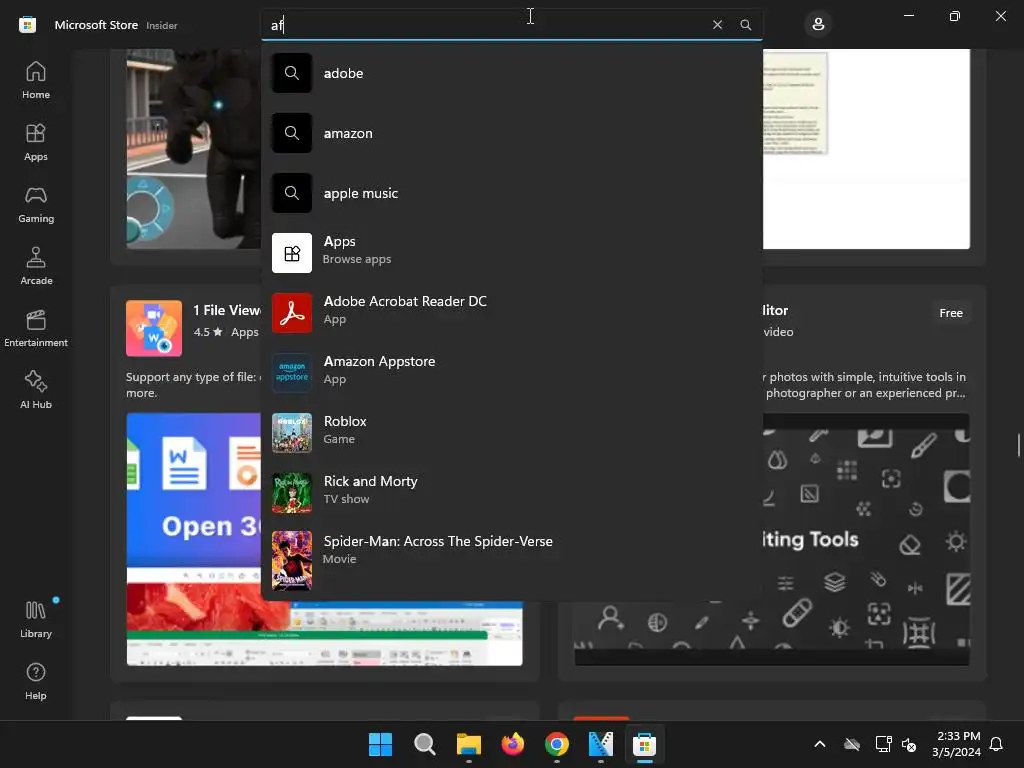1024x768 pixels.
Task: Open the document screenshot on the top right card
Action: click(x=866, y=149)
